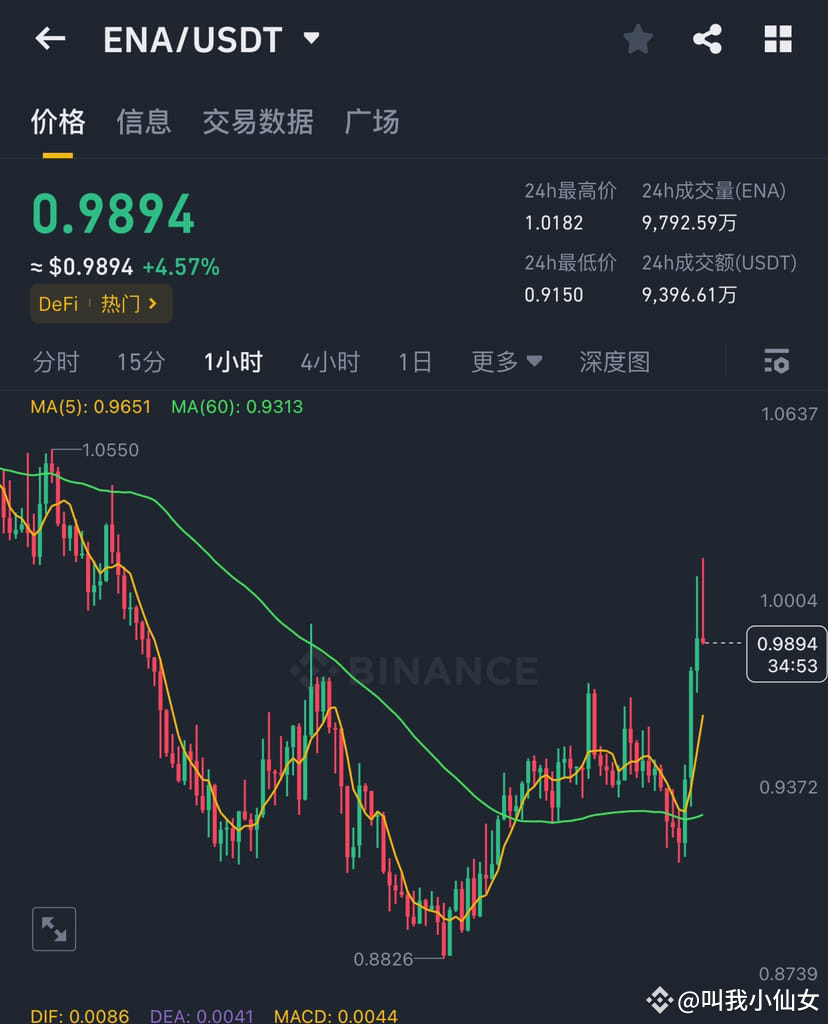The height and width of the screenshot is (1024, 828).
Task: Tap the current price tag 0.9894
Action: pos(786,654)
